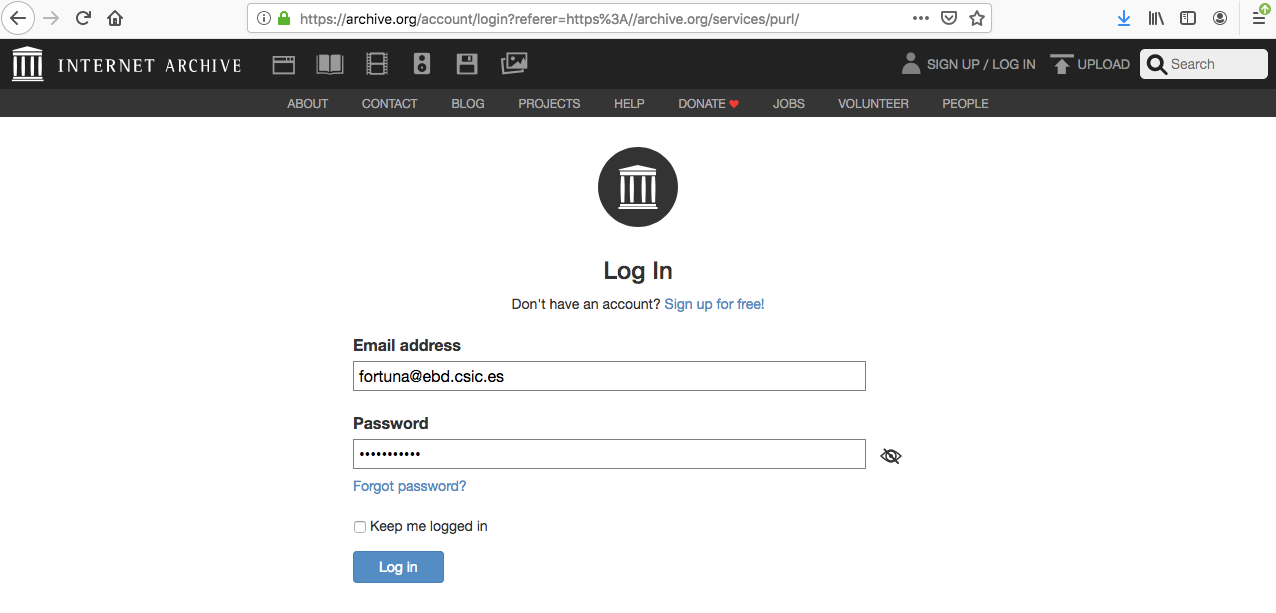
Task: Open the BLOG menu item
Action: click(468, 104)
